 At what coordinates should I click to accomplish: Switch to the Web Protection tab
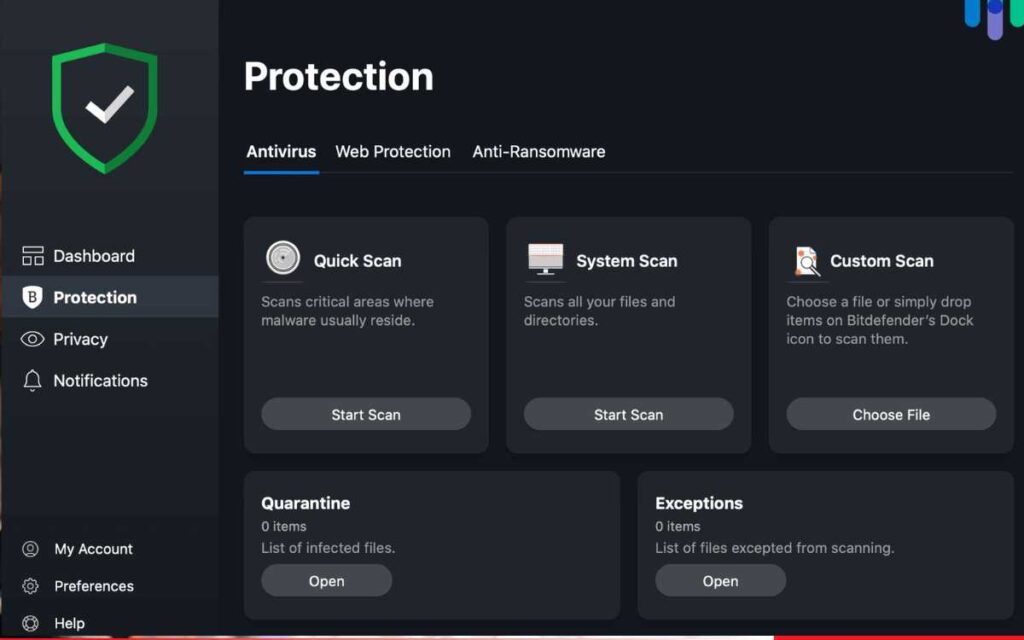(393, 152)
